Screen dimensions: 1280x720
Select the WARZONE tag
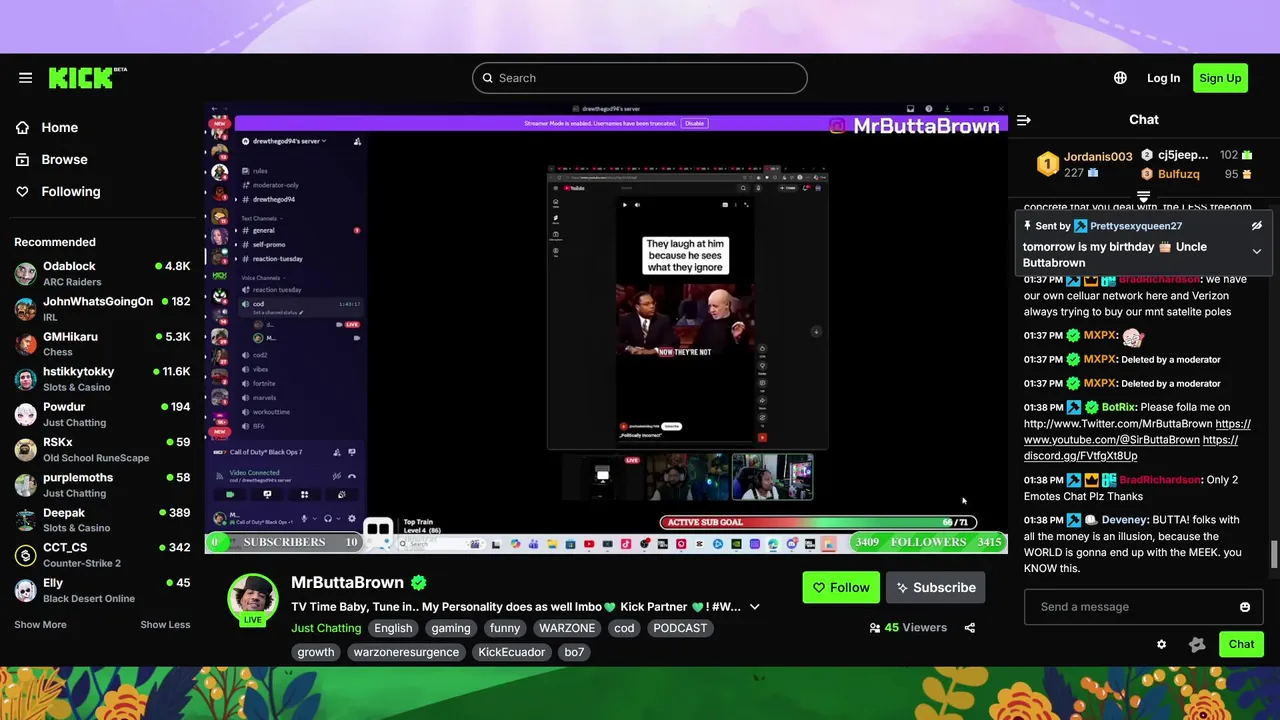(x=567, y=628)
